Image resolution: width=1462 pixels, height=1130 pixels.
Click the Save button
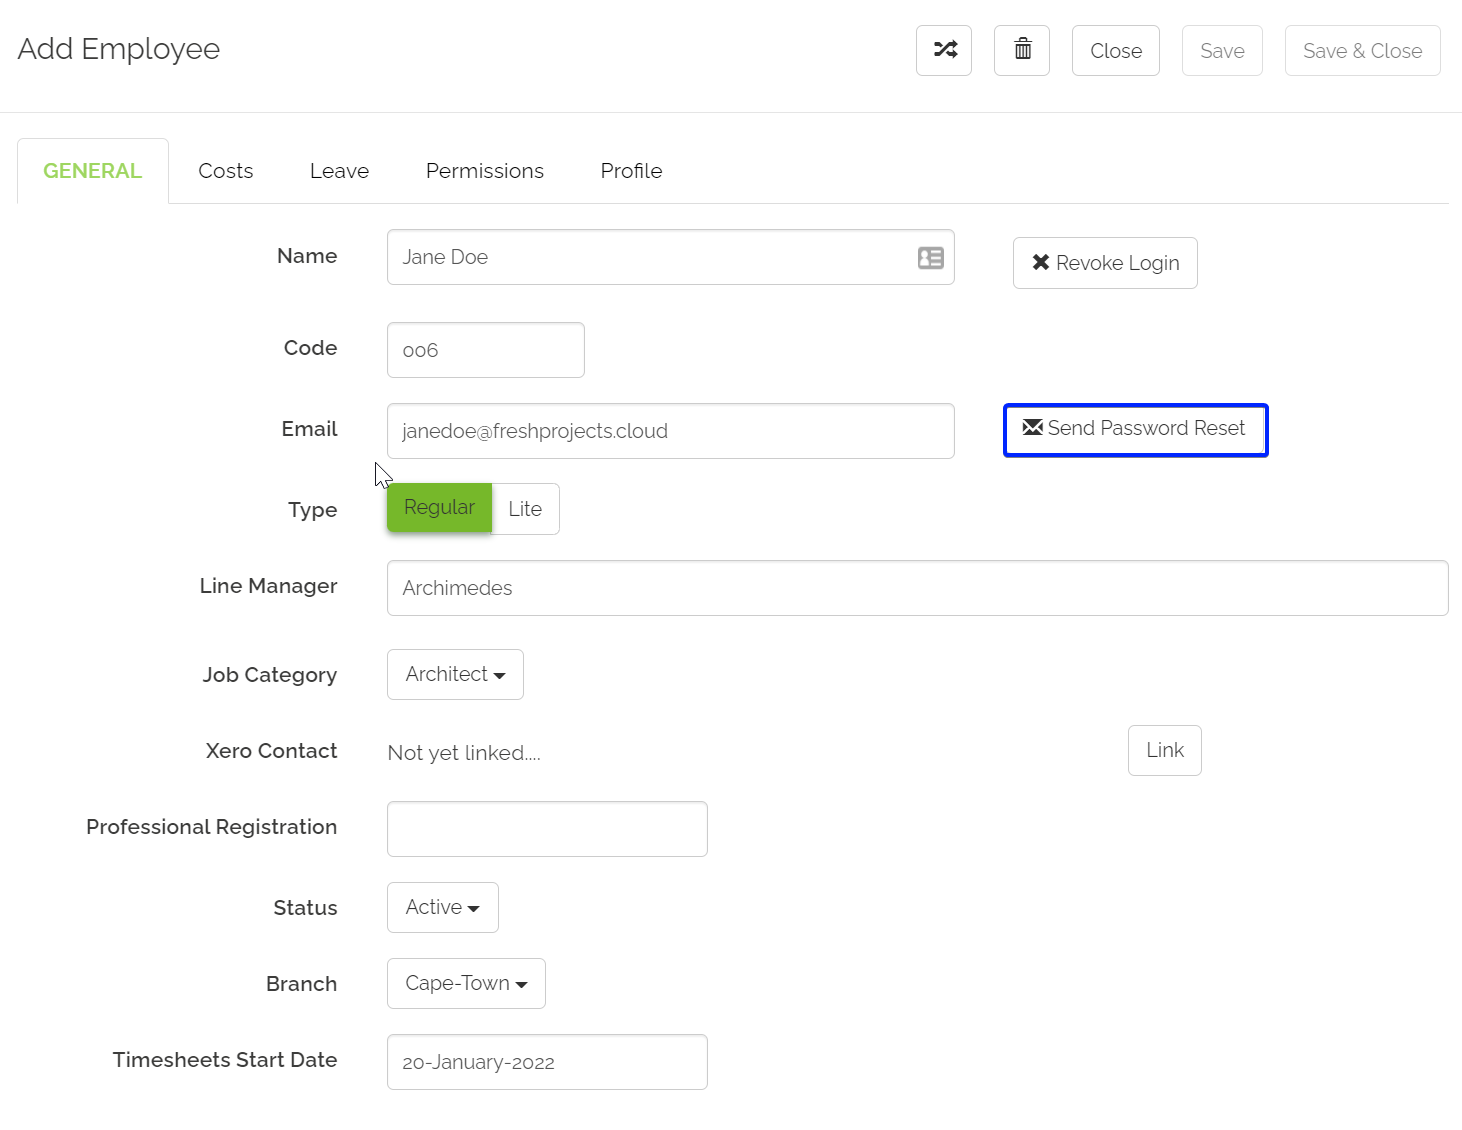pyautogui.click(x=1222, y=50)
